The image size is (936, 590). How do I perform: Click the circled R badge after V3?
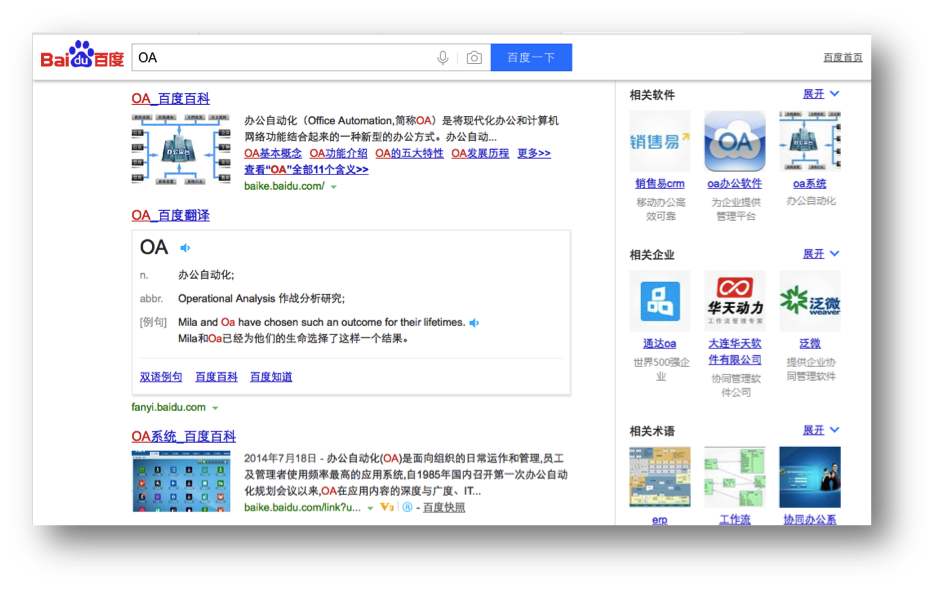pyautogui.click(x=407, y=507)
